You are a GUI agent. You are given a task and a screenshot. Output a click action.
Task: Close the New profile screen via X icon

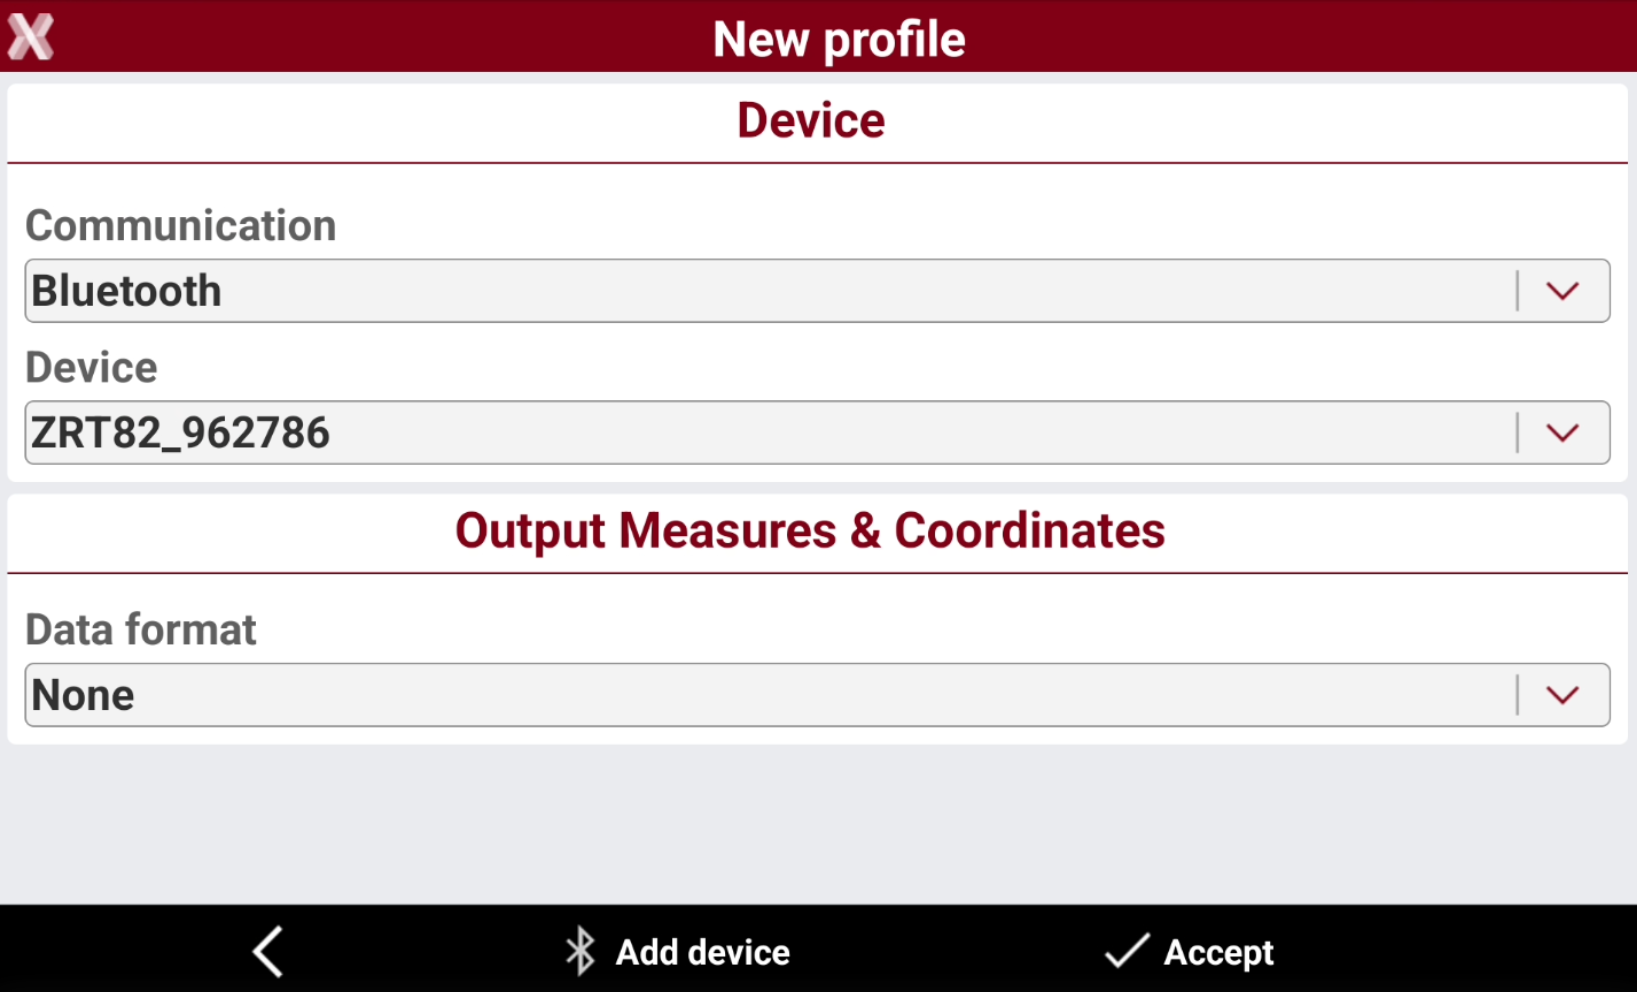(31, 37)
